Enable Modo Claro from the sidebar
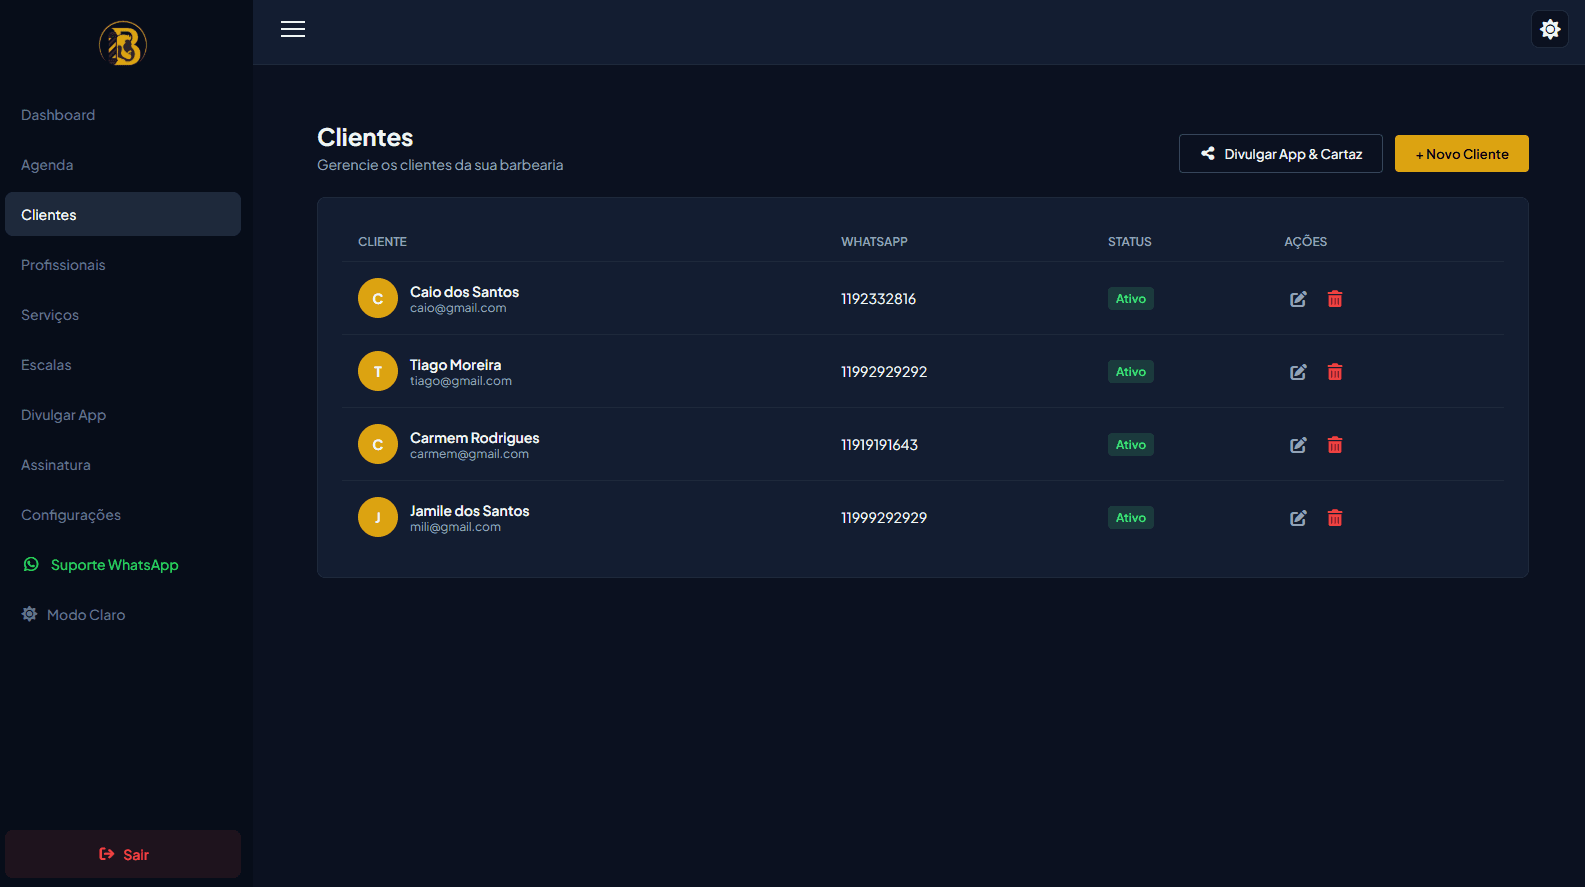1585x887 pixels. click(x=123, y=615)
